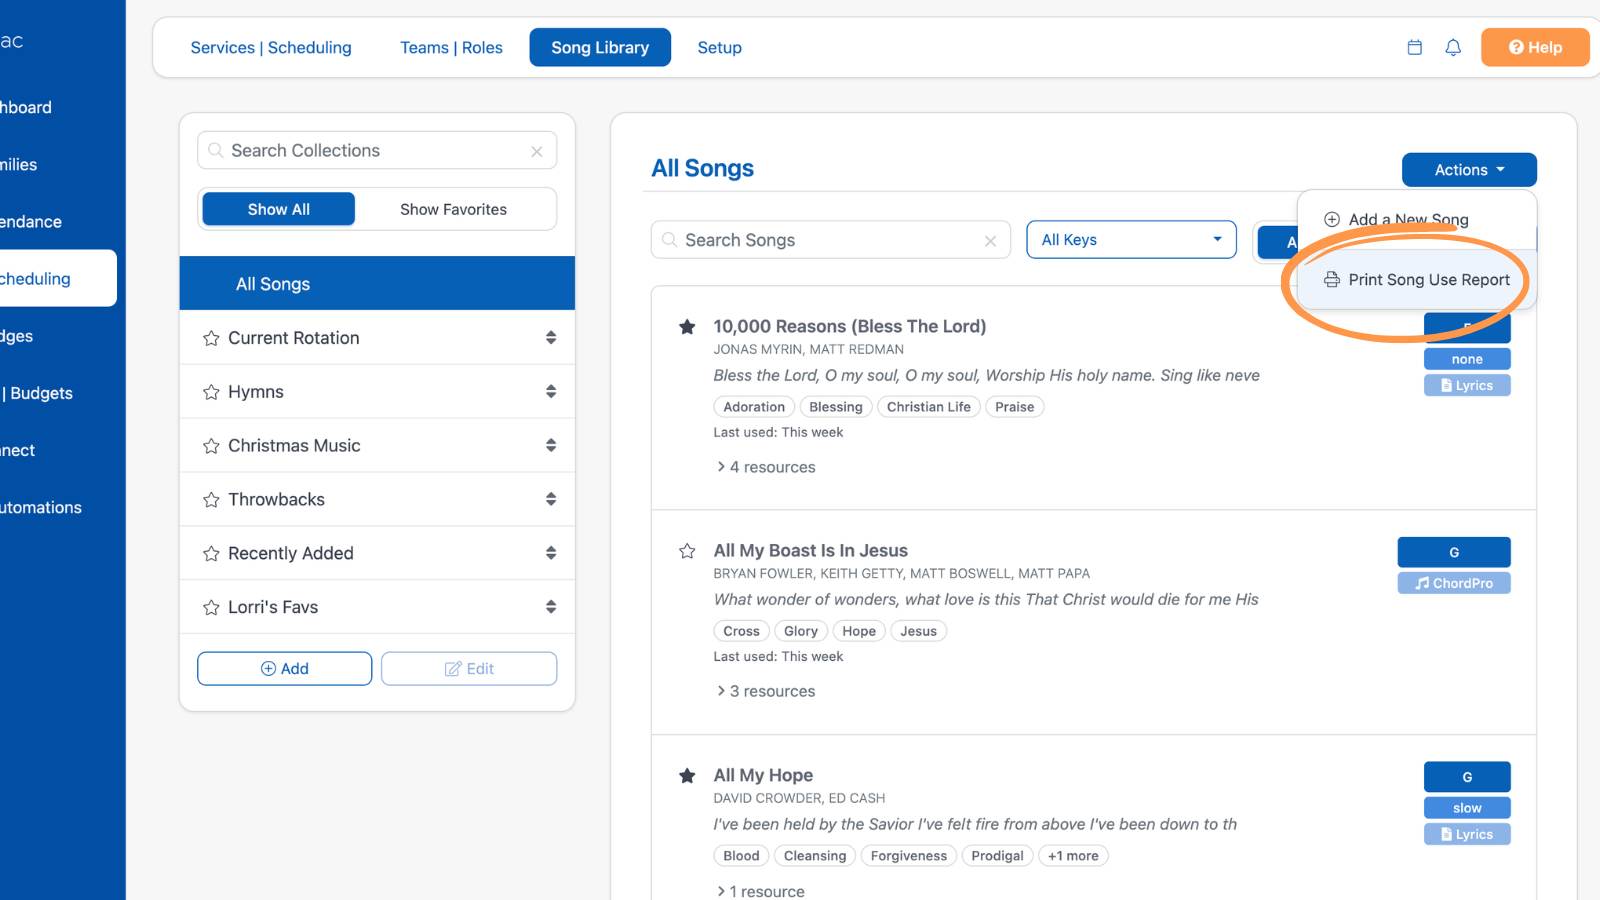Image resolution: width=1600 pixels, height=900 pixels.
Task: Star the Current Rotation collection
Action: click(x=211, y=338)
